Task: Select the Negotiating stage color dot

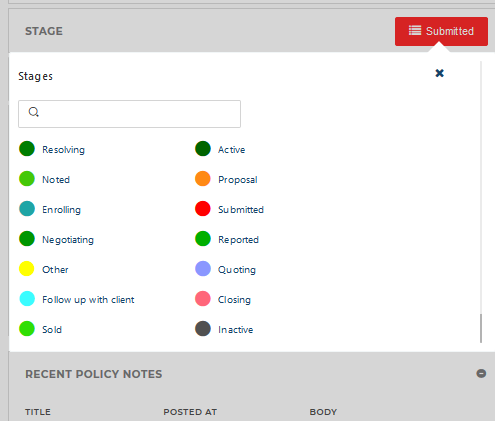Action: pyautogui.click(x=27, y=239)
